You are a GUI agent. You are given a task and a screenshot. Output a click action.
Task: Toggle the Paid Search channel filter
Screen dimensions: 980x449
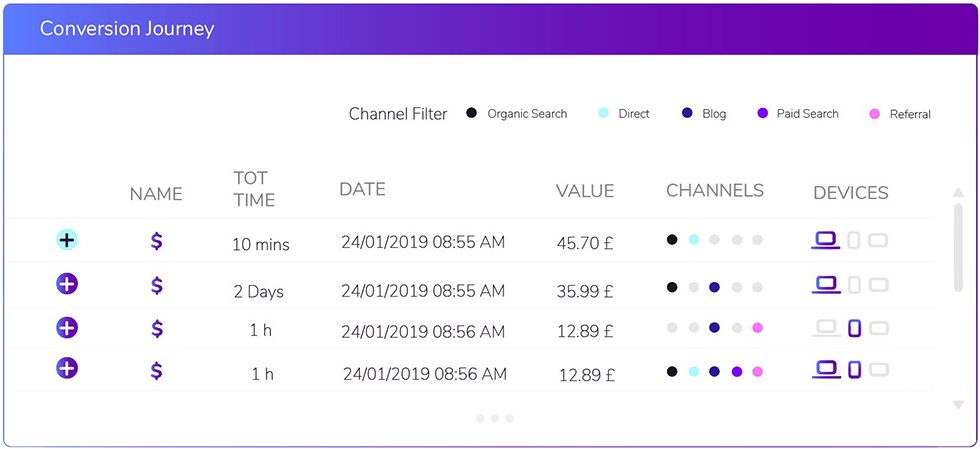[798, 114]
